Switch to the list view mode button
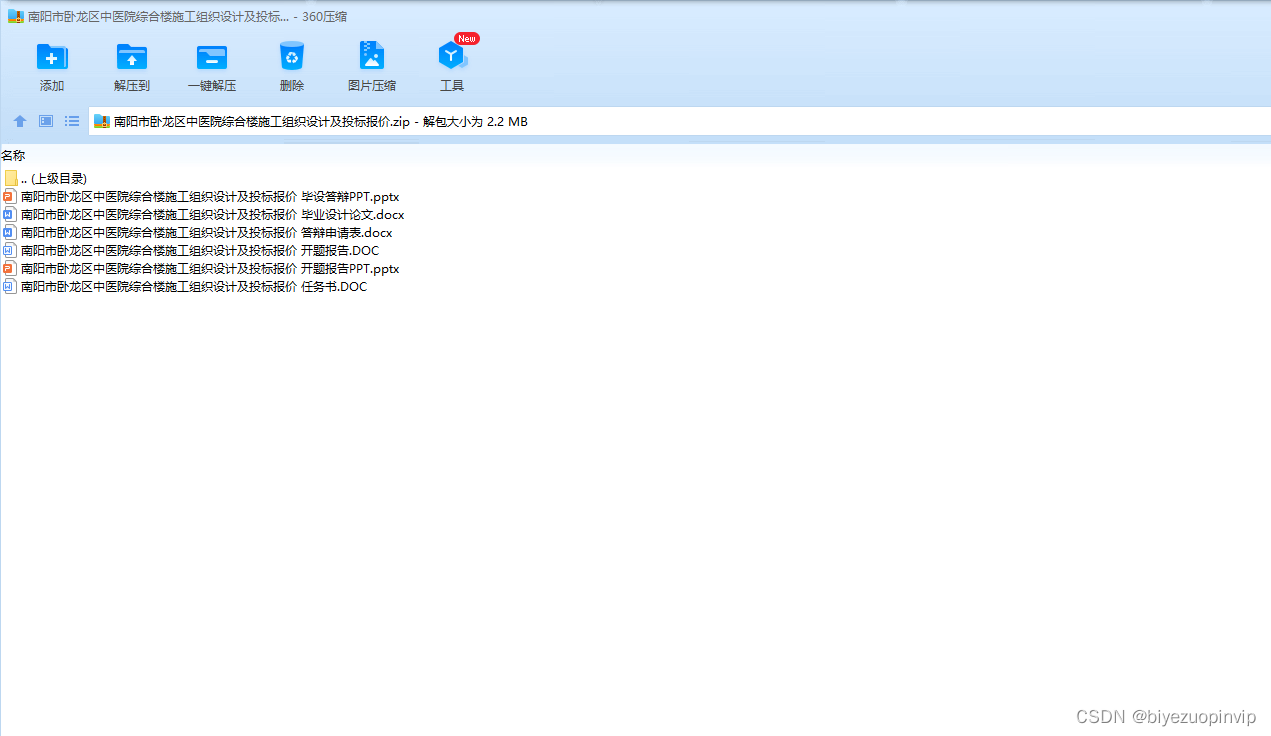The height and width of the screenshot is (736, 1271). [x=72, y=121]
